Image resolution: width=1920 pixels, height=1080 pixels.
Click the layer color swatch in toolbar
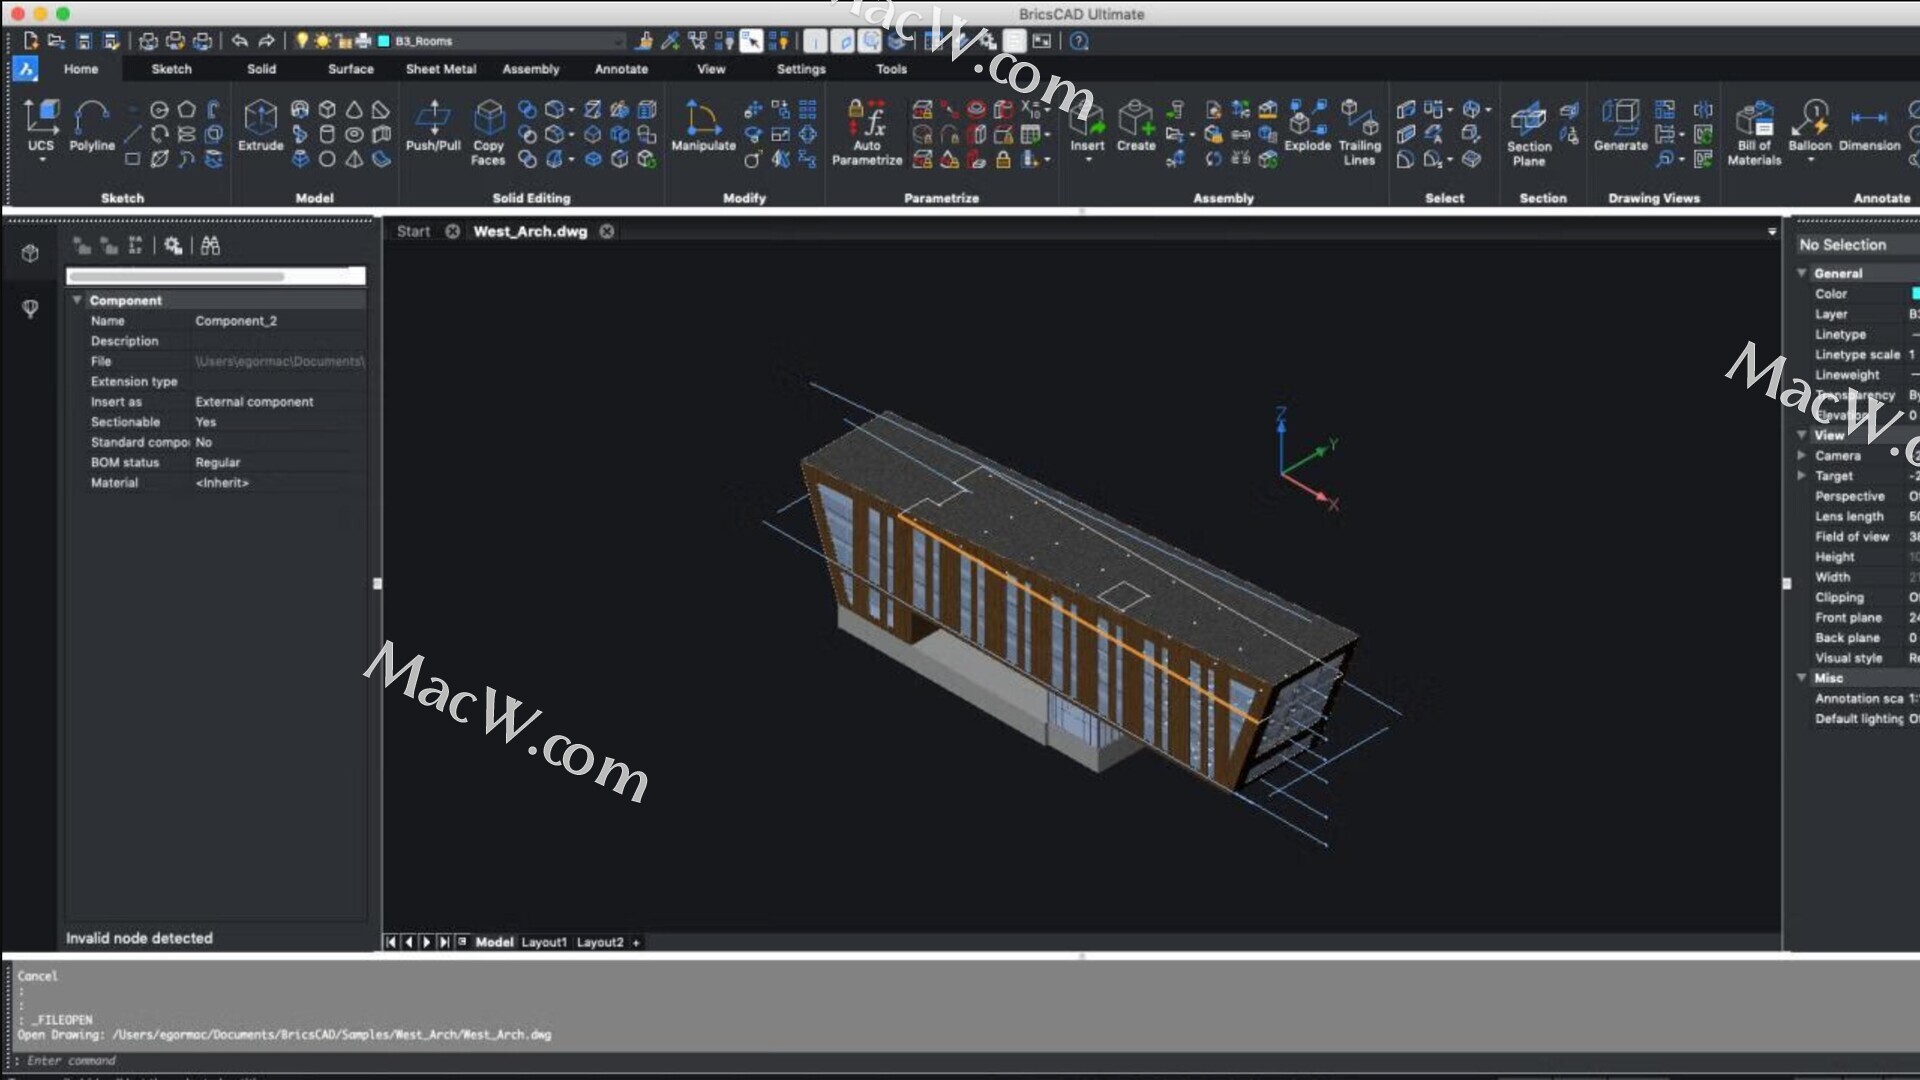coord(383,41)
